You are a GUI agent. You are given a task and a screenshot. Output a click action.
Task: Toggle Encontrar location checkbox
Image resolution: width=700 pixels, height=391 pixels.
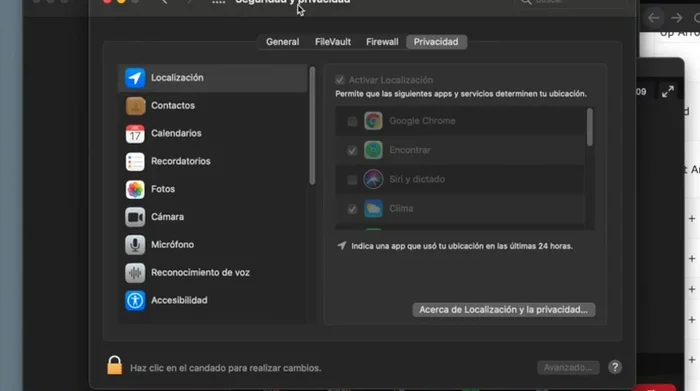click(x=352, y=150)
